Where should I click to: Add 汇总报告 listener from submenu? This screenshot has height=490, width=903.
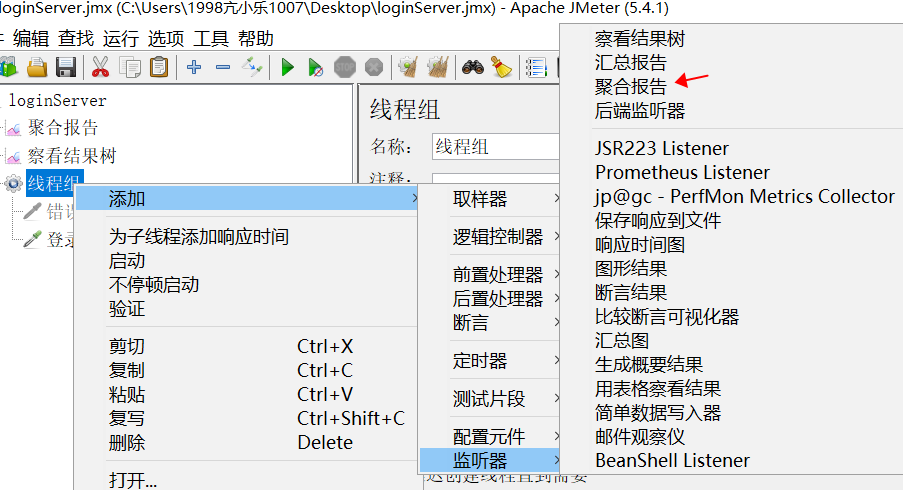[x=631, y=62]
